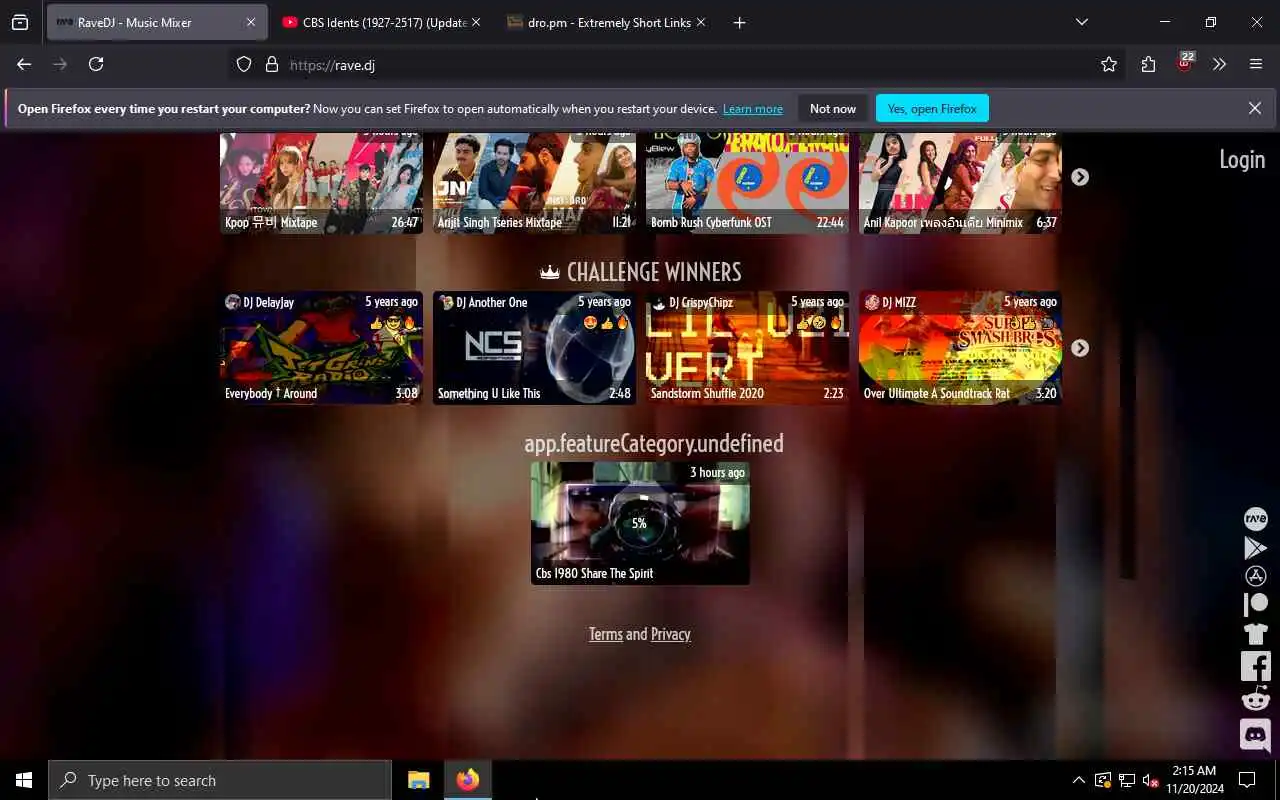The height and width of the screenshot is (800, 1280).
Task: Open the Rave app icon link
Action: coord(1255,518)
